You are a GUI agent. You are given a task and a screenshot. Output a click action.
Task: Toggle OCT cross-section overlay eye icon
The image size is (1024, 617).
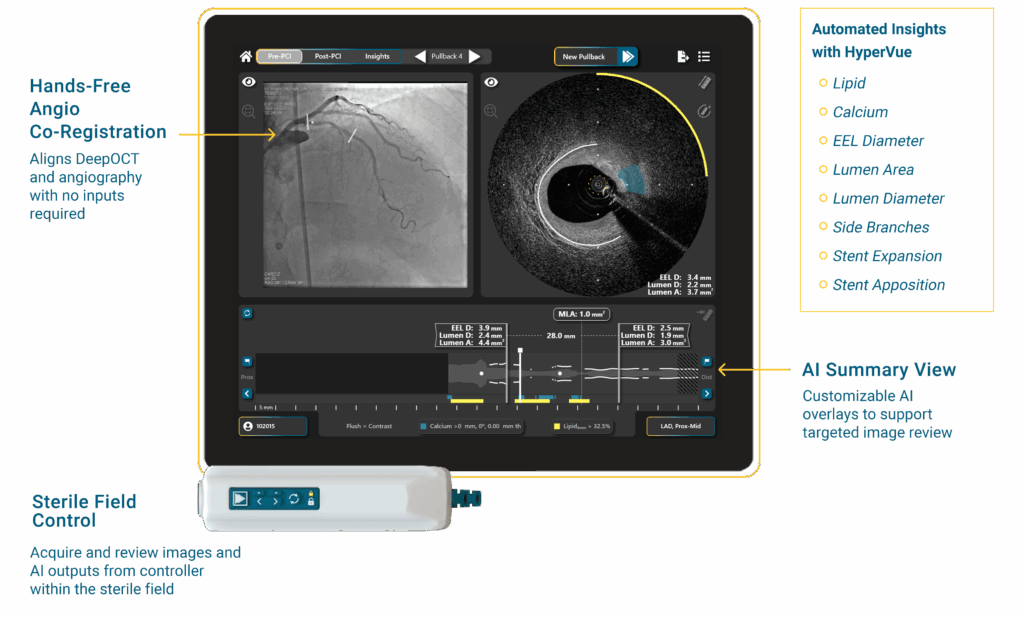[x=490, y=83]
